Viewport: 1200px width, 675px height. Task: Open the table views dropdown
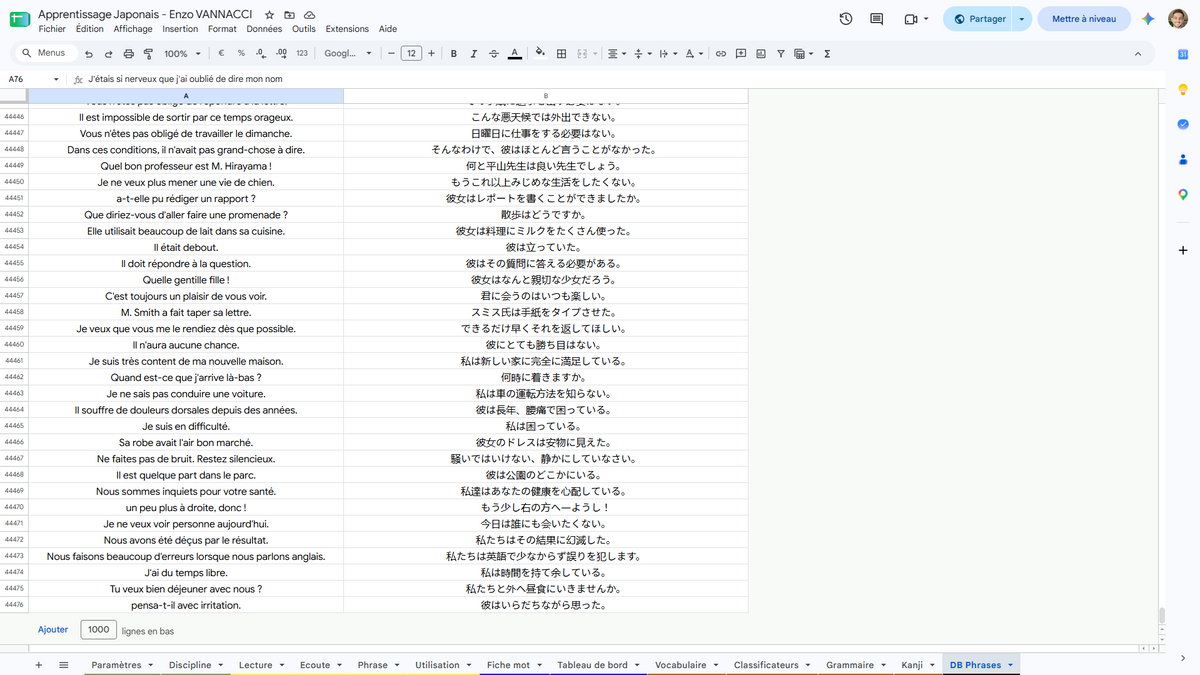[x=804, y=54]
